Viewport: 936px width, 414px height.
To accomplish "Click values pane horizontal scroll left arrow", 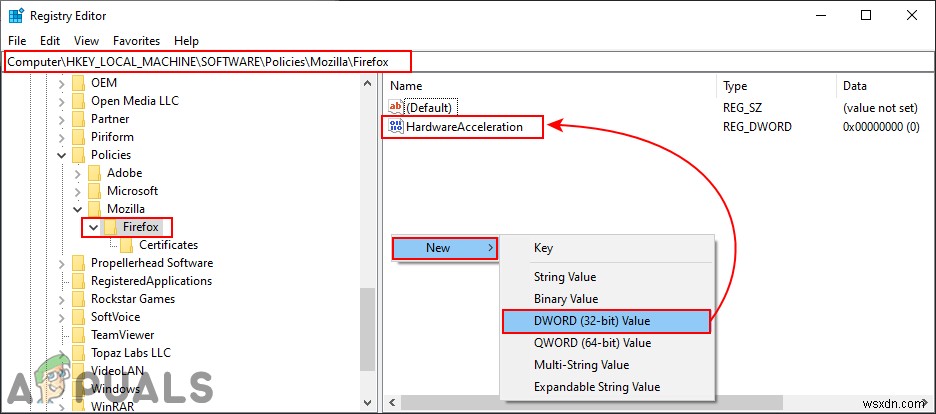I will click(x=390, y=401).
